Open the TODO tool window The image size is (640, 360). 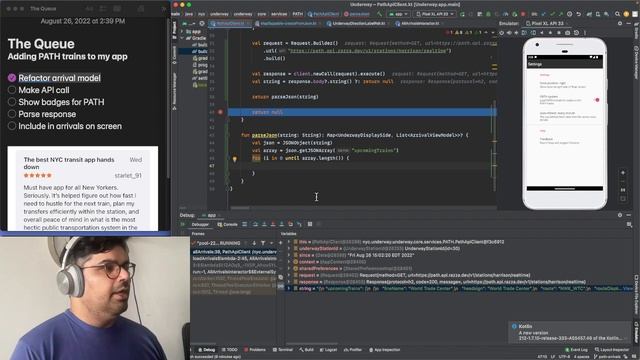[229, 350]
